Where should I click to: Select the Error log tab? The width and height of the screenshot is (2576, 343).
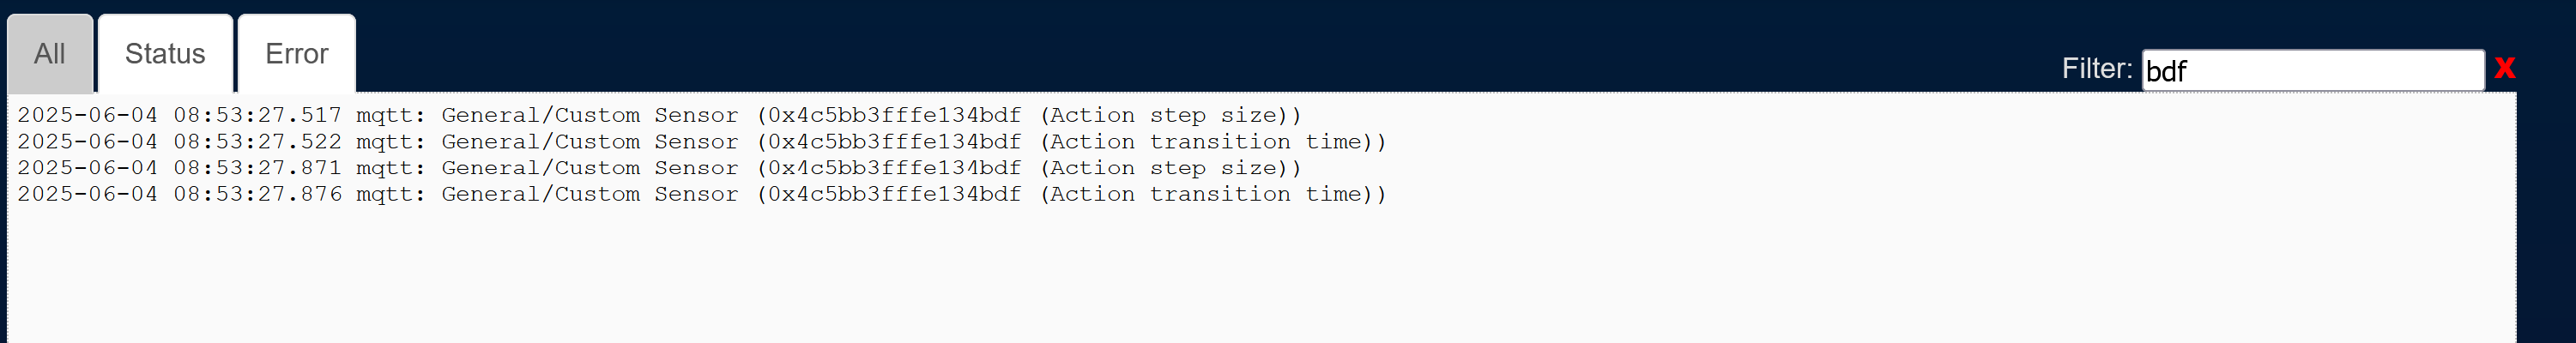click(297, 54)
